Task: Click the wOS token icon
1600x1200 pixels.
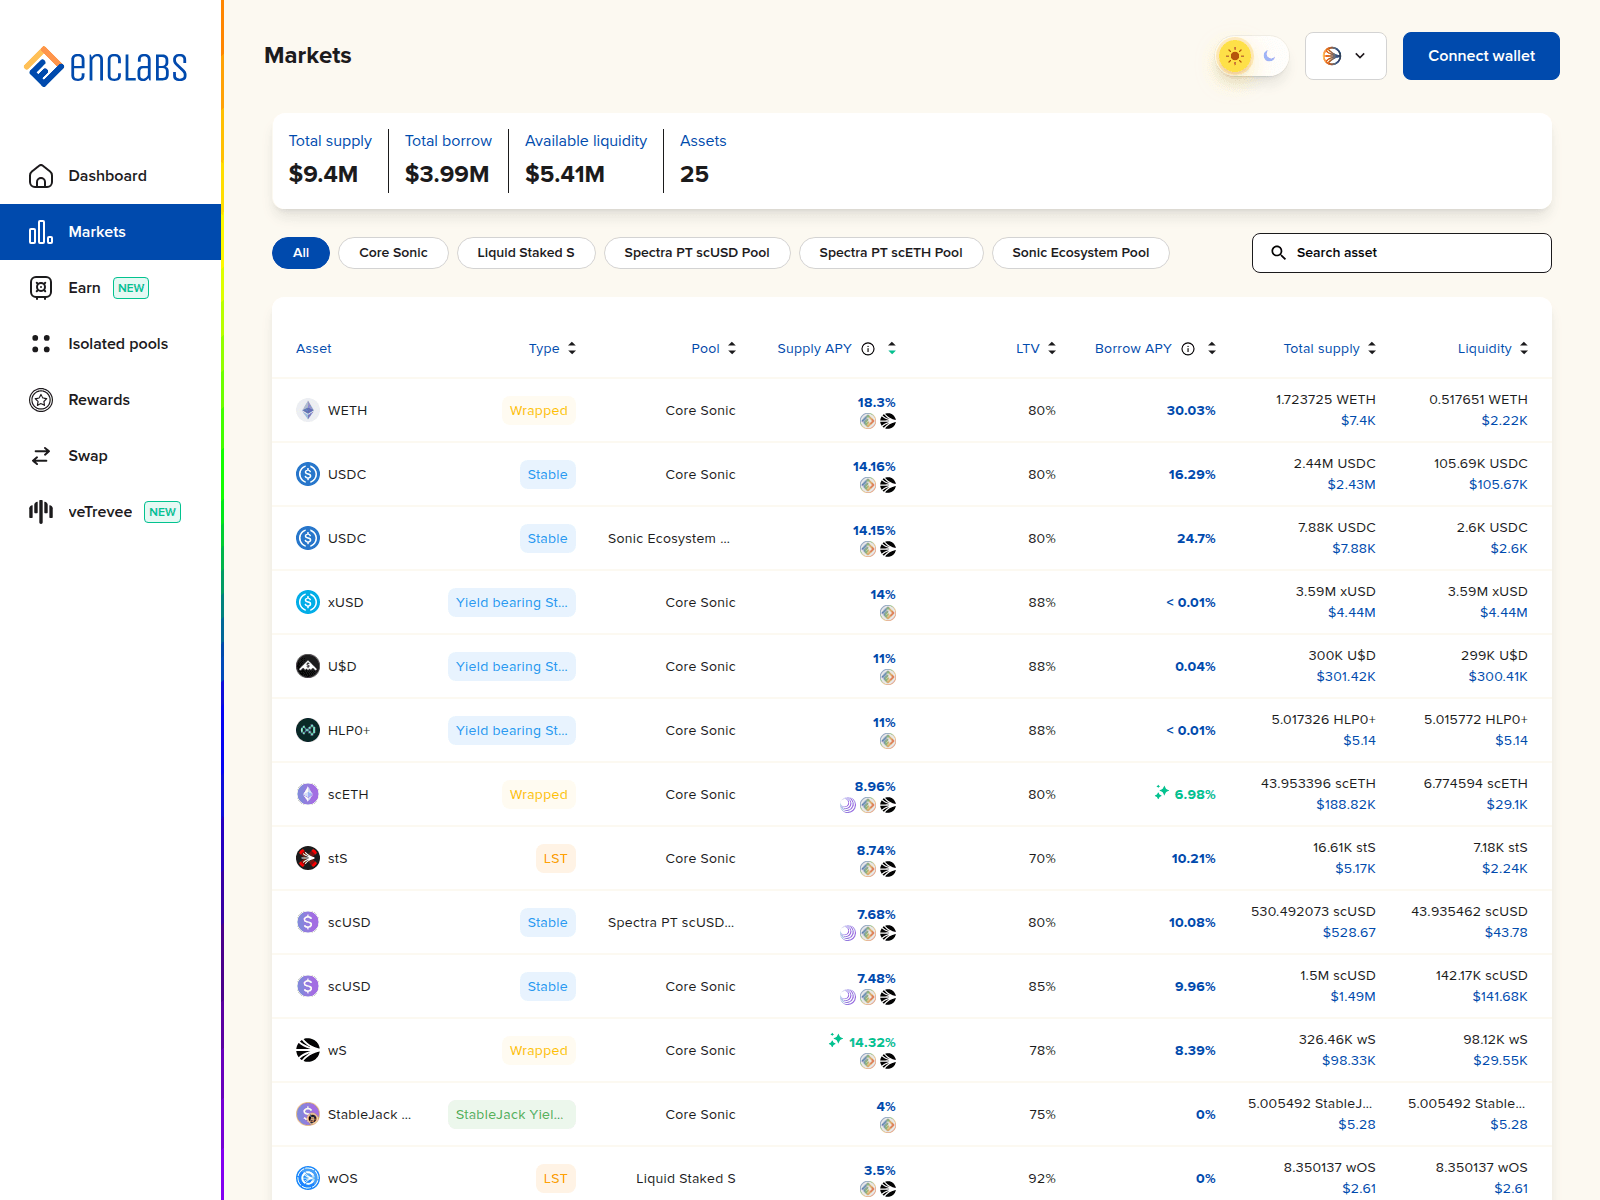Action: pos(308,1178)
